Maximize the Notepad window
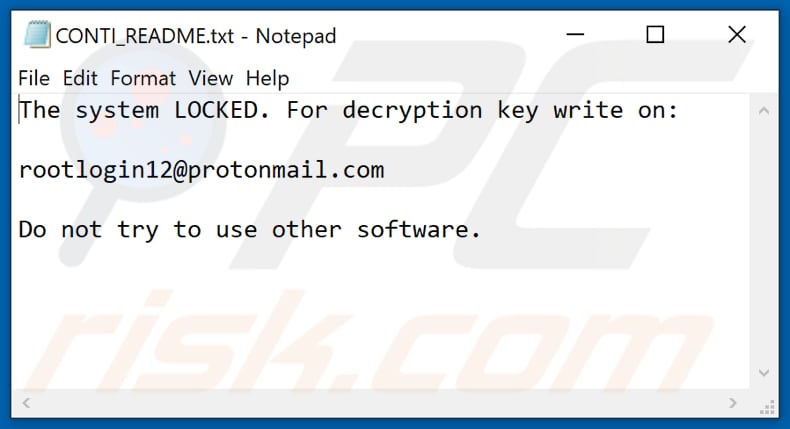Image resolution: width=790 pixels, height=429 pixels. tap(655, 35)
